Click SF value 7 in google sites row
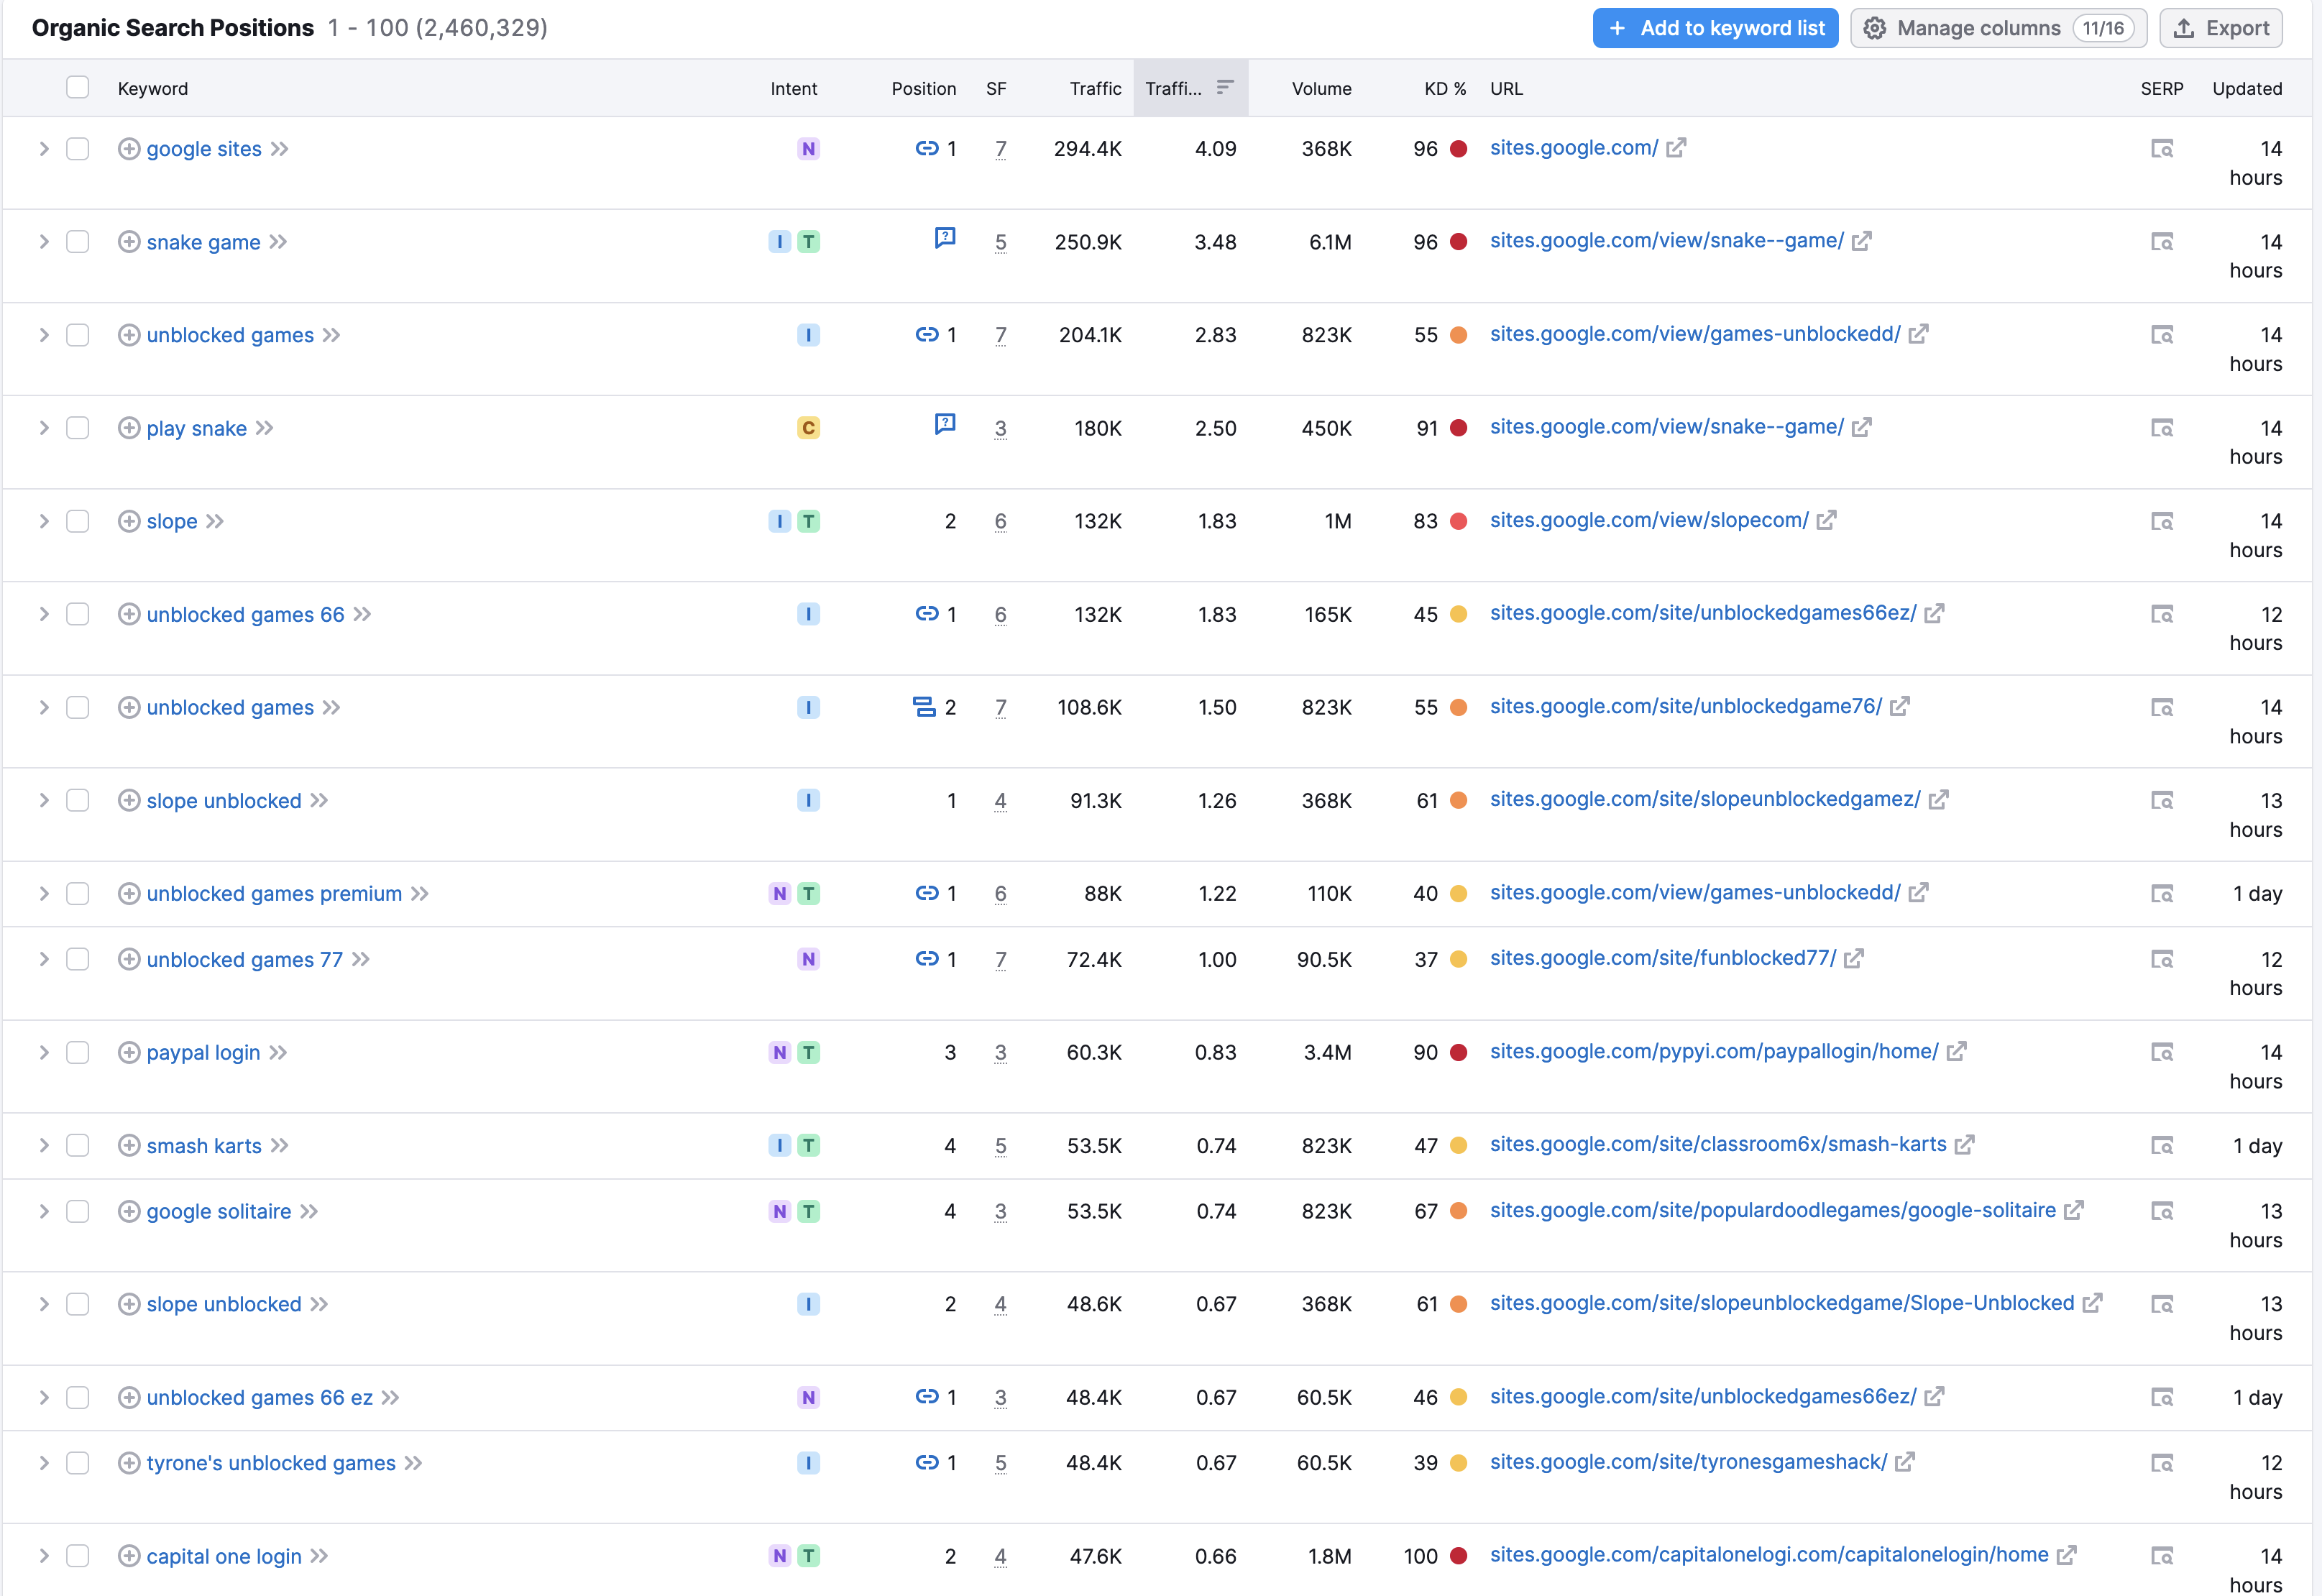The height and width of the screenshot is (1596, 2322). 1000,149
